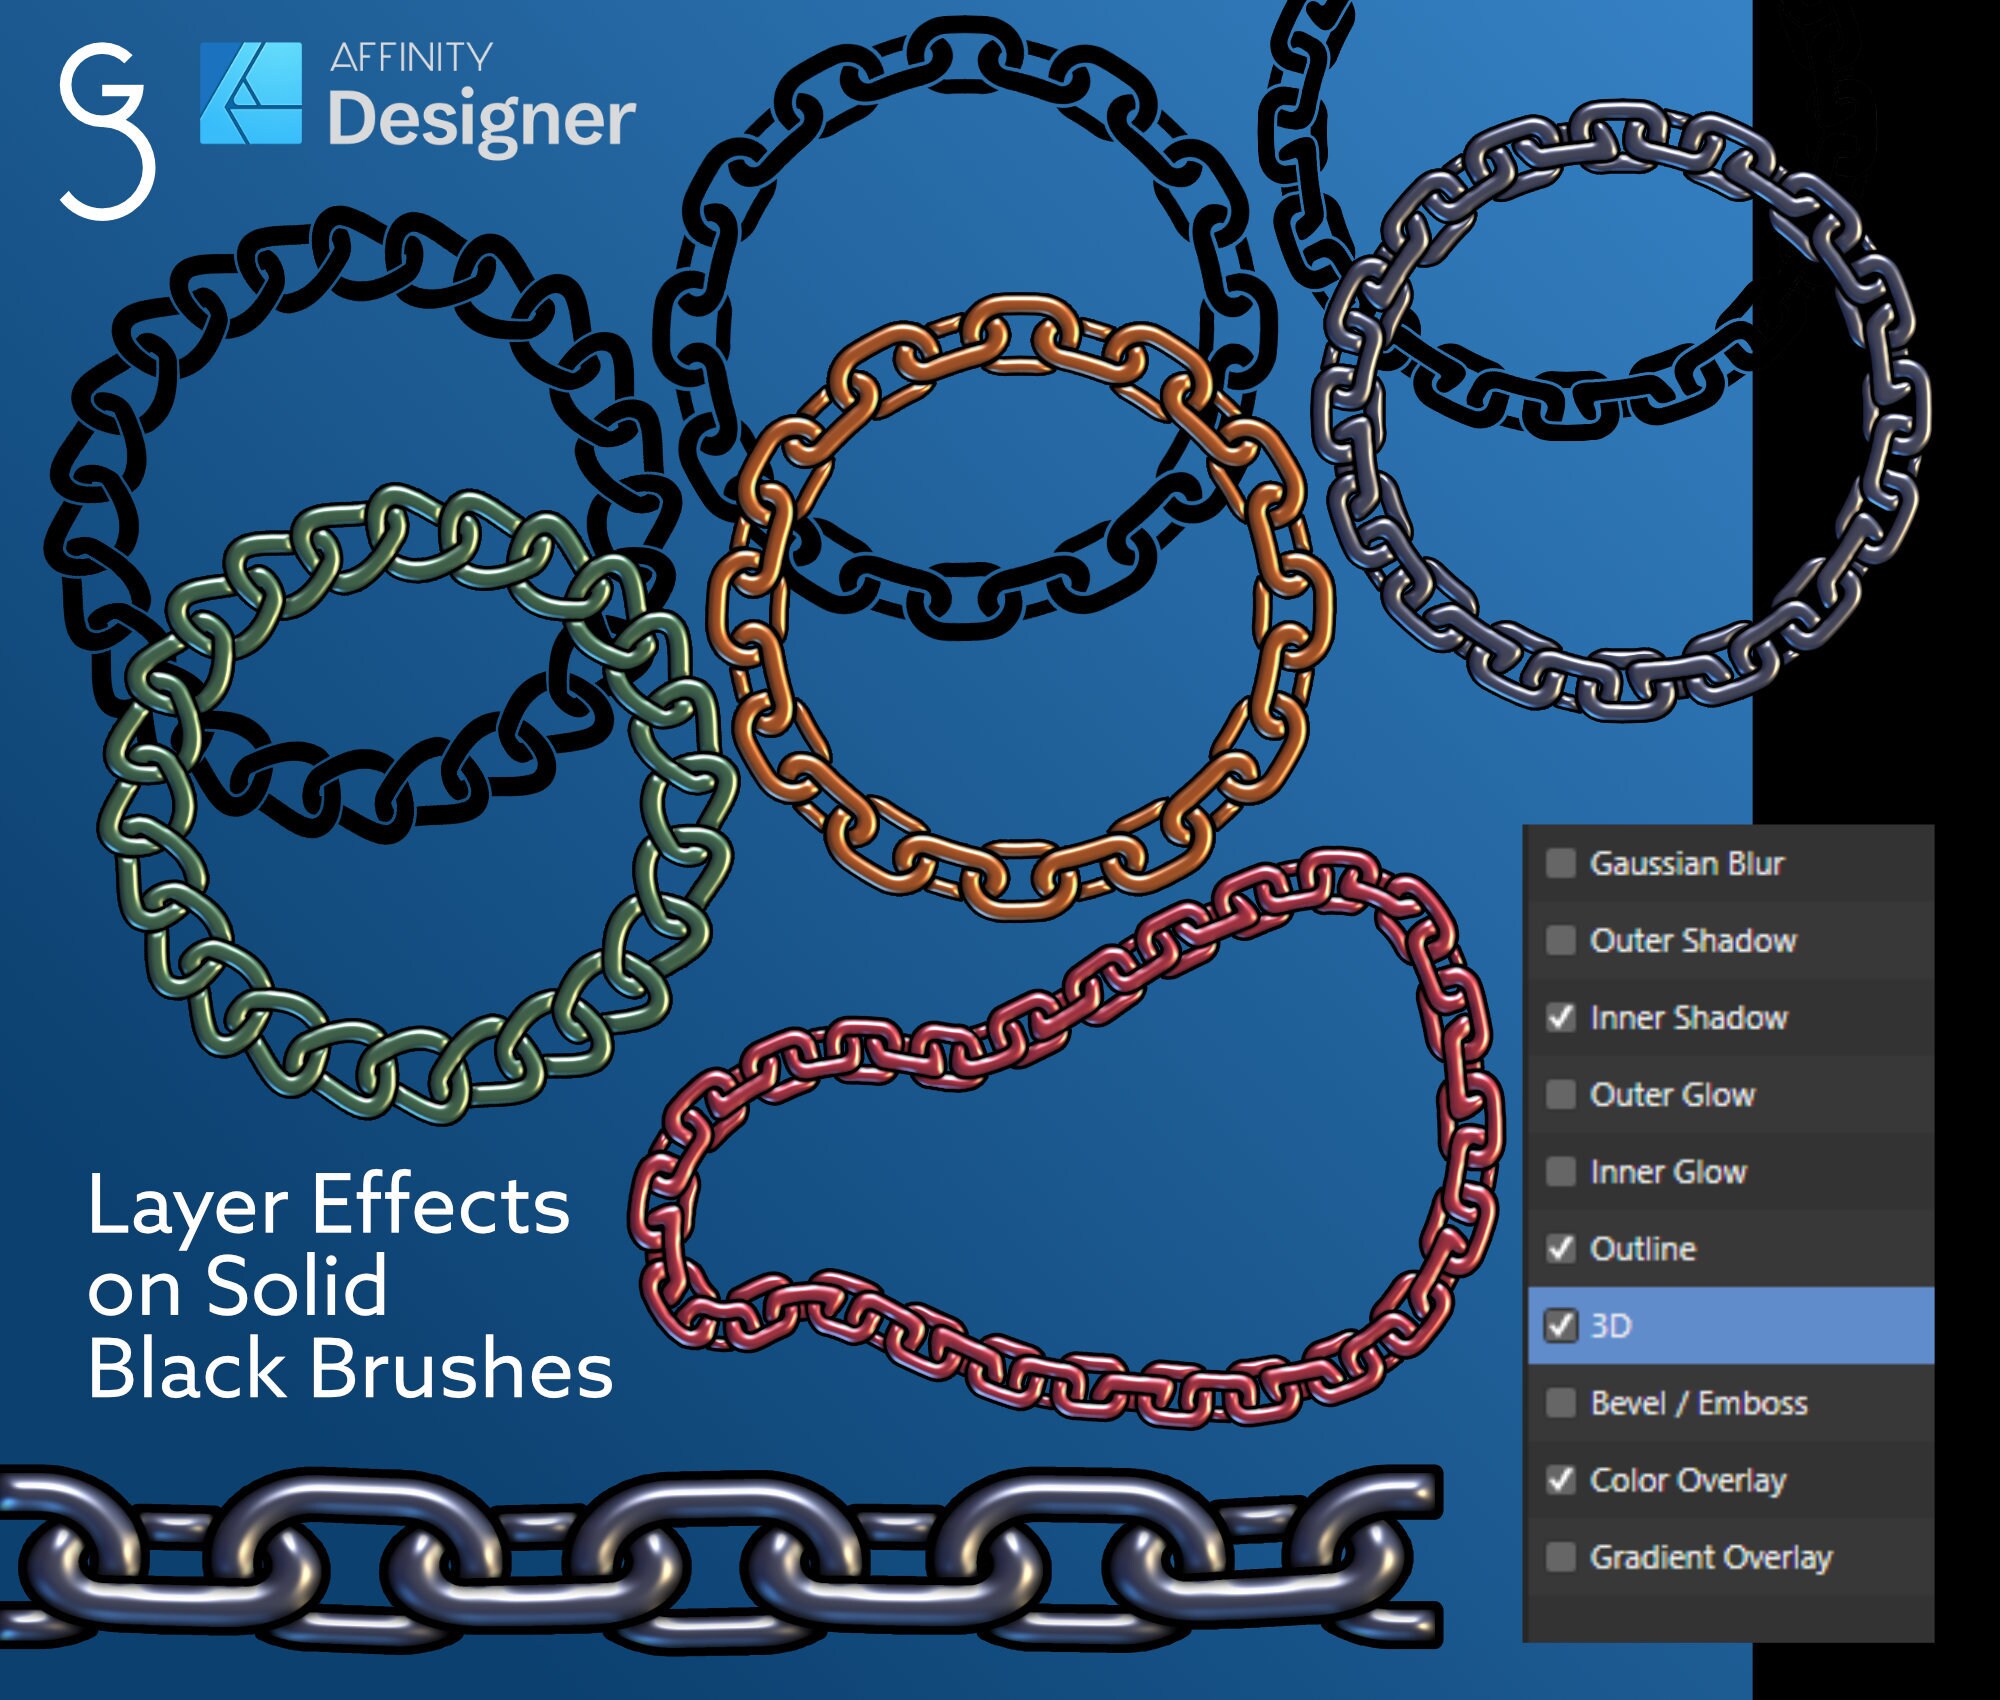This screenshot has width=2000, height=1700.
Task: Enable the Outer Shadow checkbox
Action: (x=1560, y=939)
